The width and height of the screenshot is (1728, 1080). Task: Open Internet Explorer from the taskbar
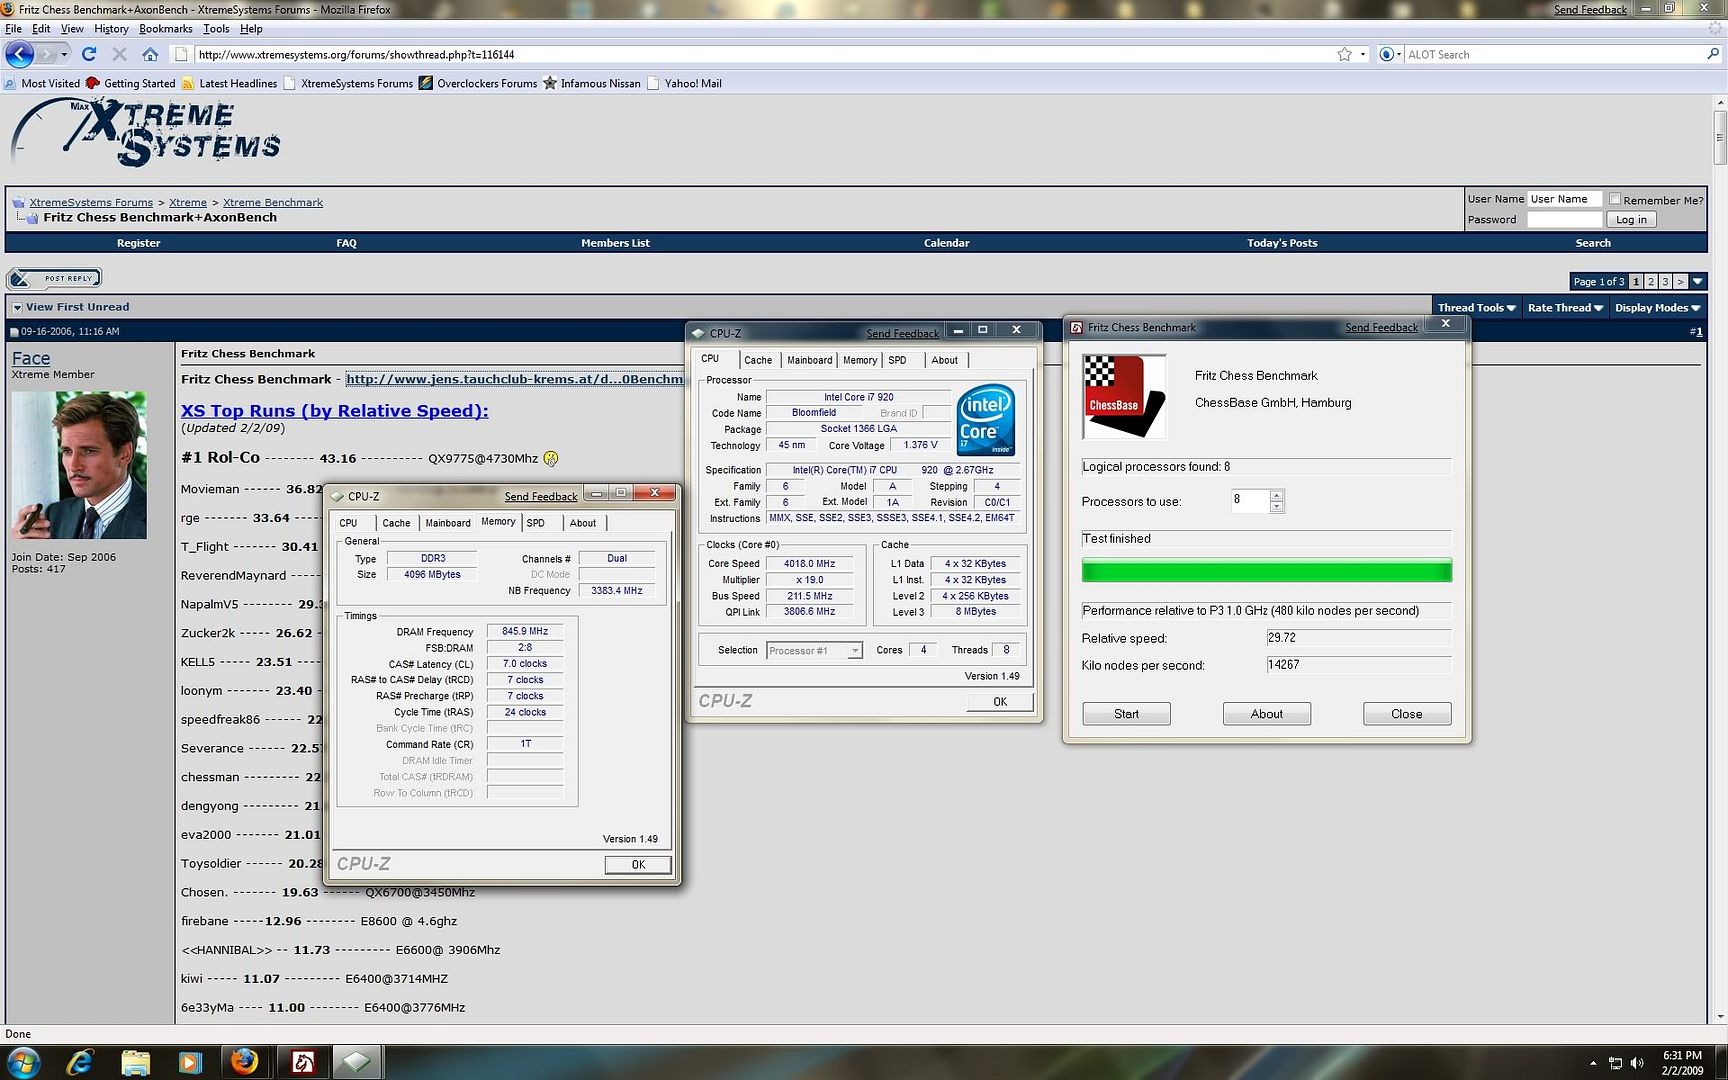click(x=80, y=1062)
